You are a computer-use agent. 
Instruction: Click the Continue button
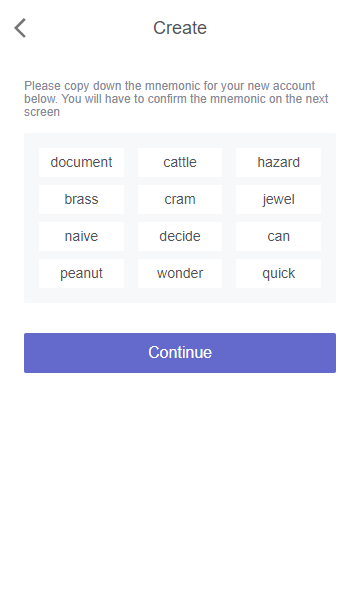pos(180,352)
